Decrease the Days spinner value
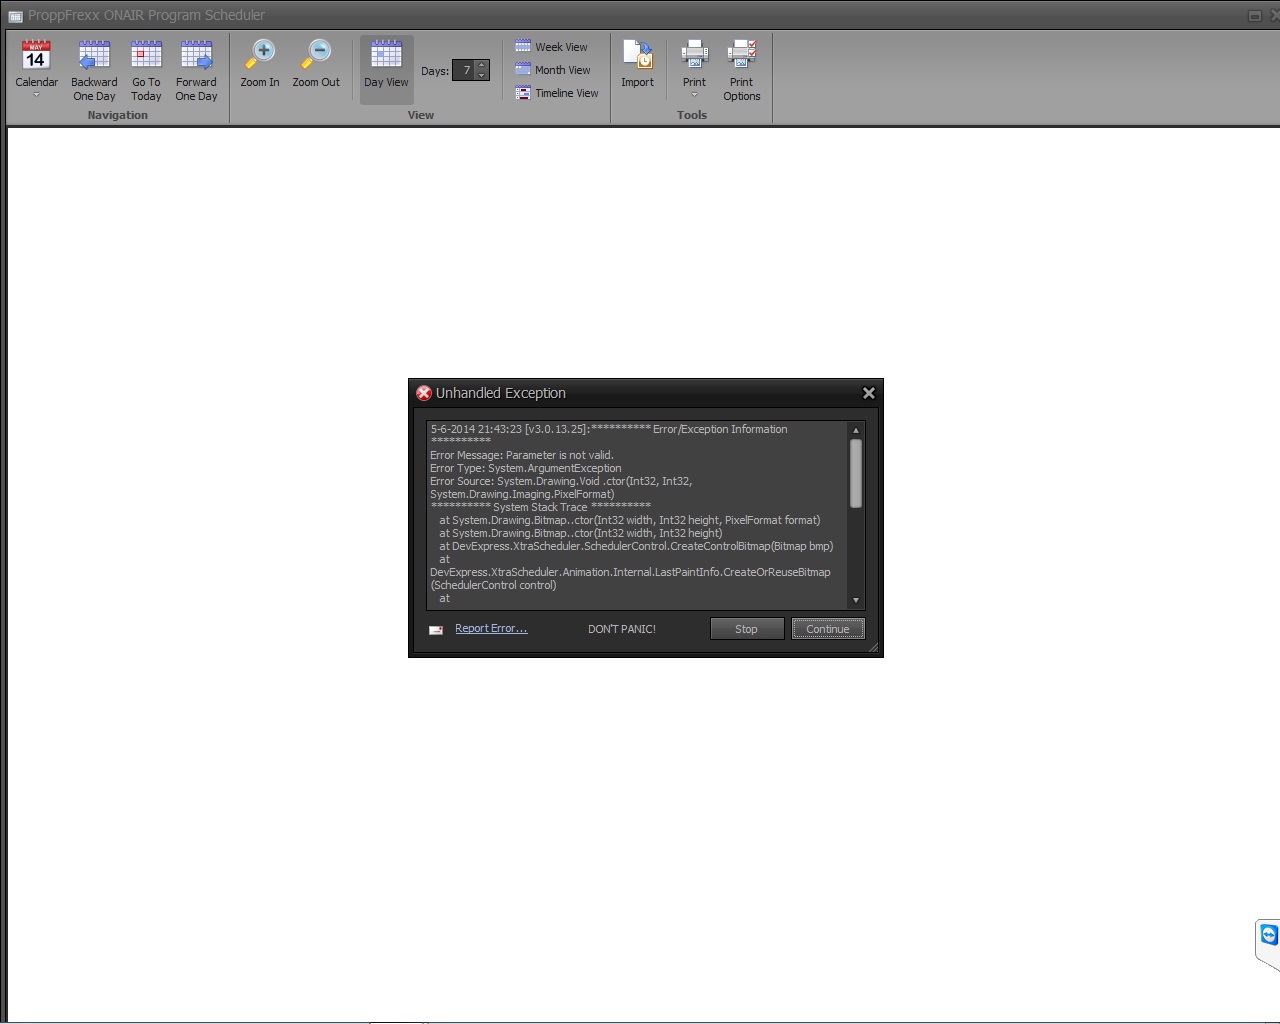The width and height of the screenshot is (1280, 1024). (x=482, y=75)
